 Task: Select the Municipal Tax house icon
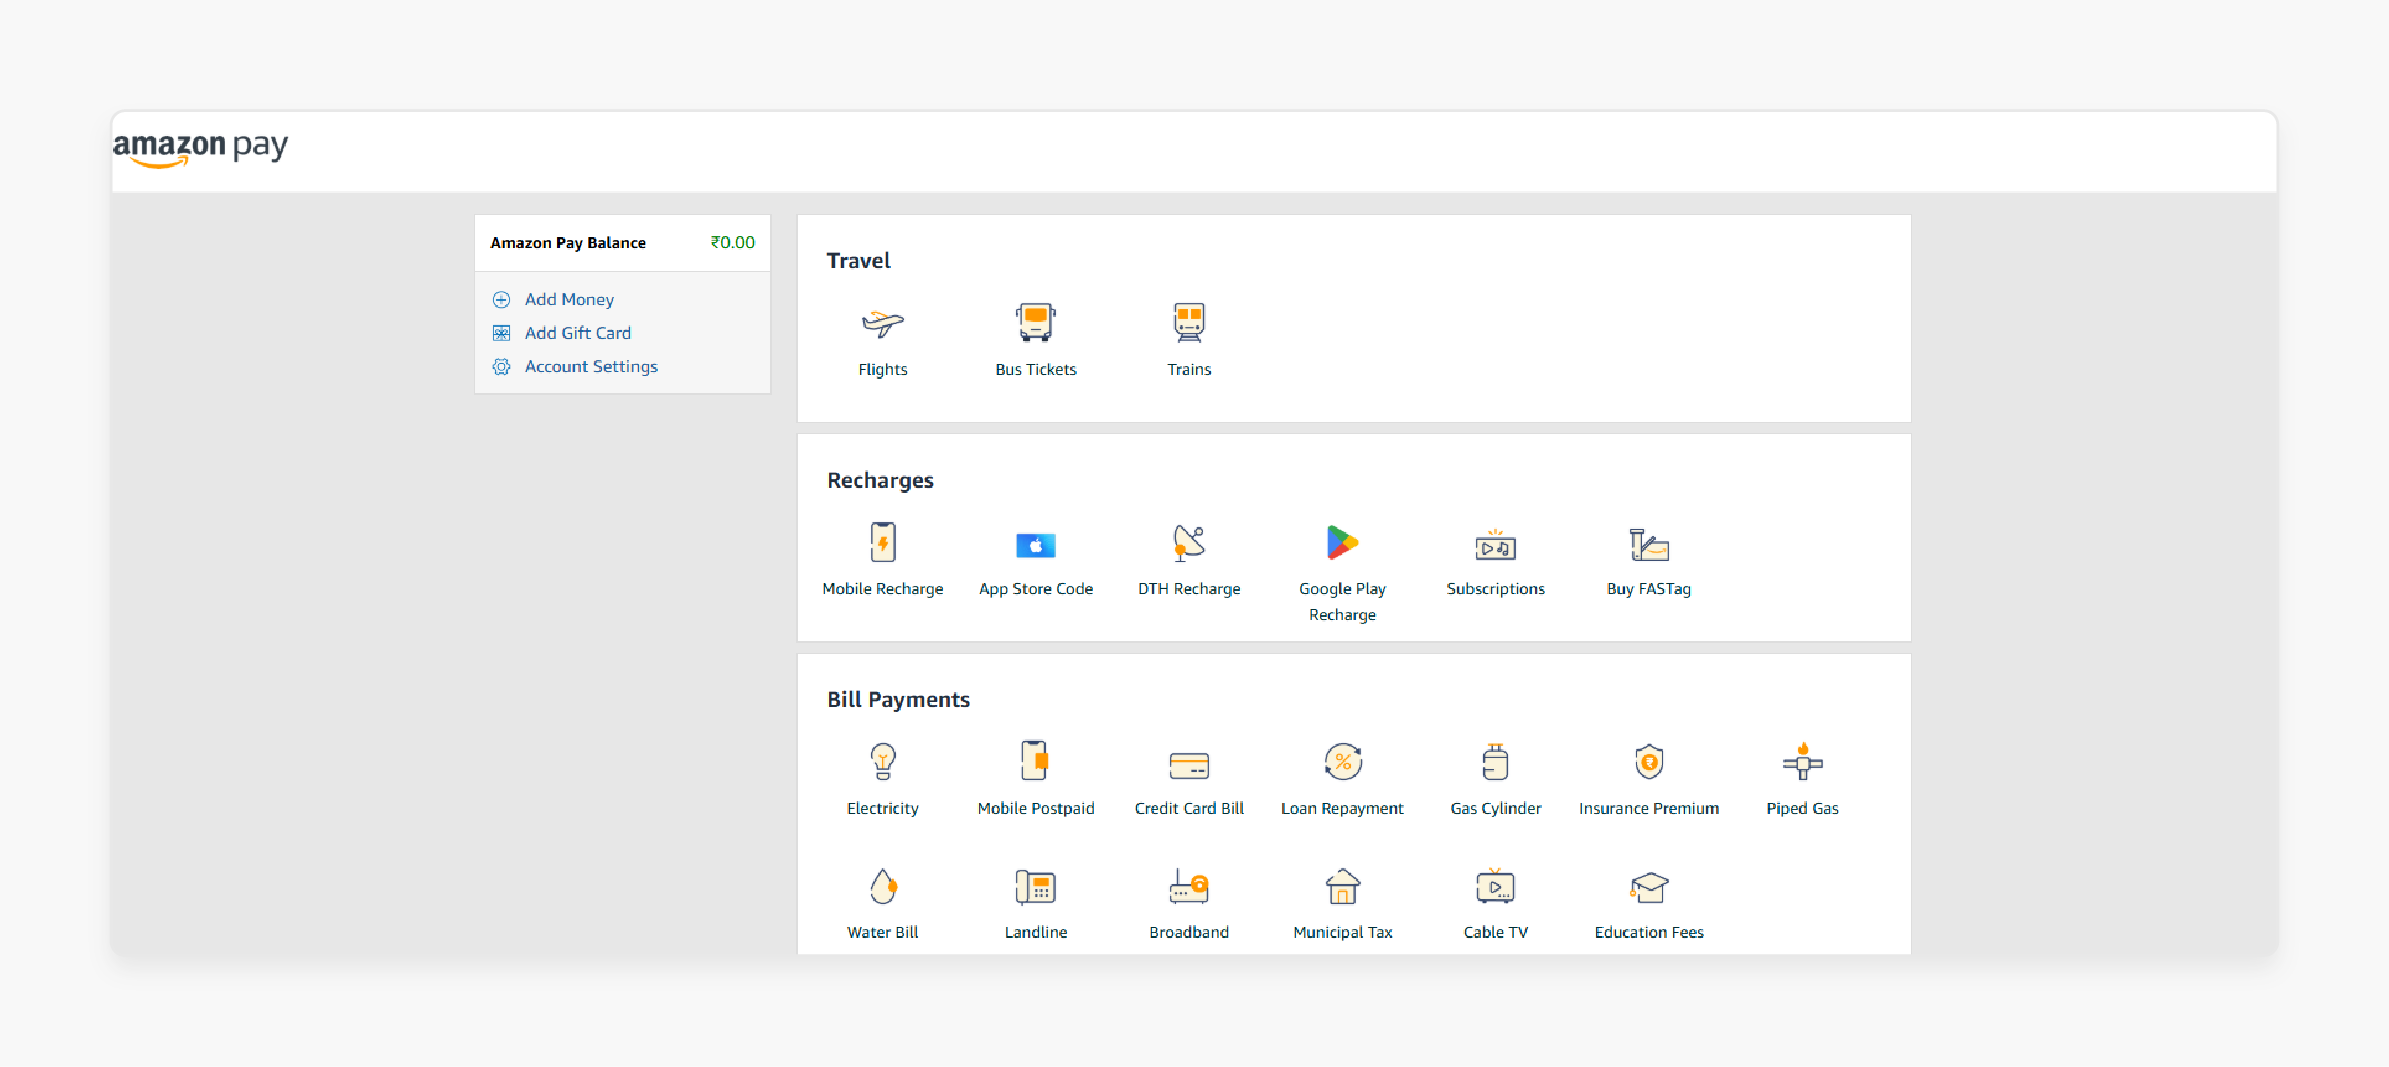click(x=1343, y=886)
